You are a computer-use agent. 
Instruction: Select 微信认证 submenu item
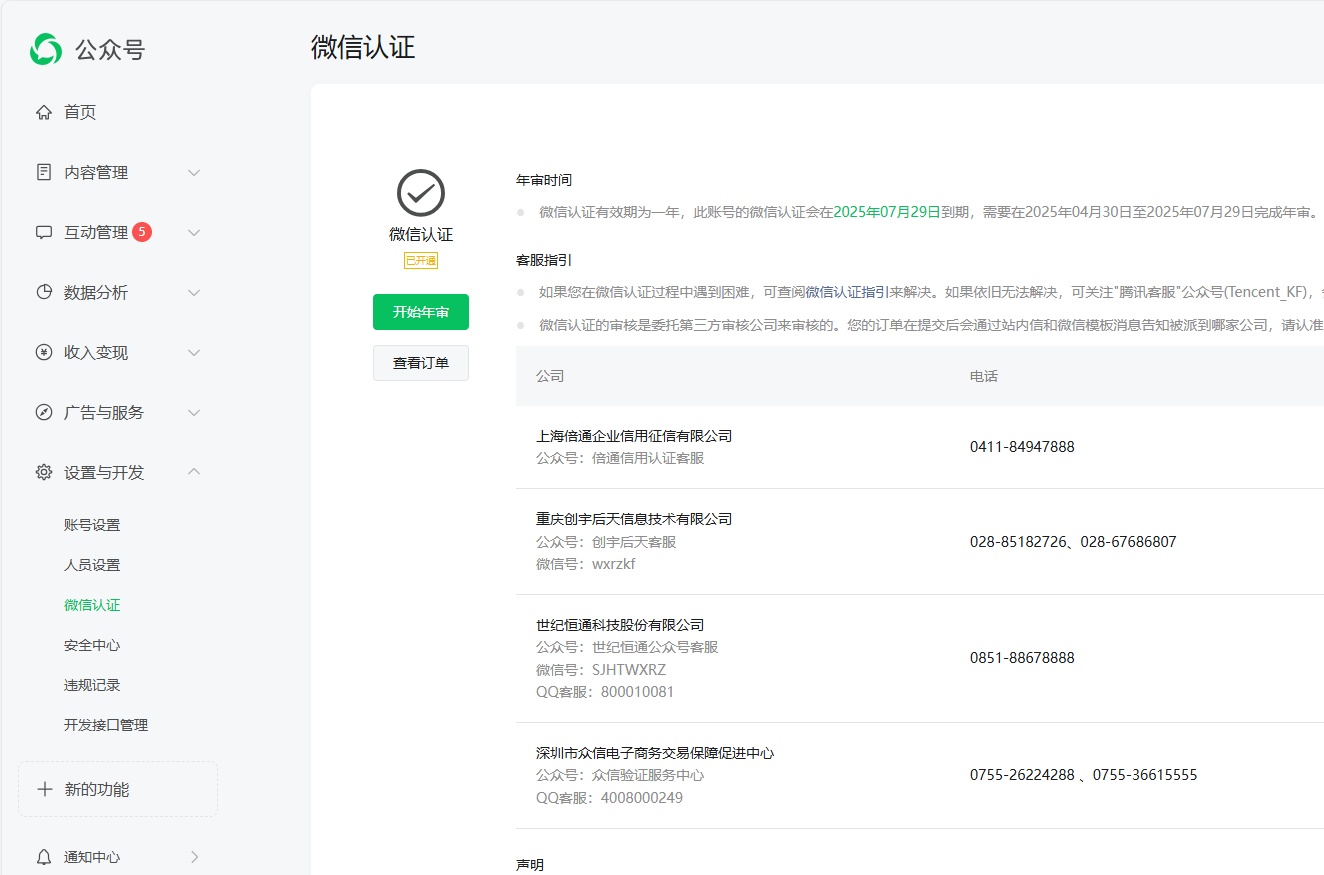(x=92, y=605)
